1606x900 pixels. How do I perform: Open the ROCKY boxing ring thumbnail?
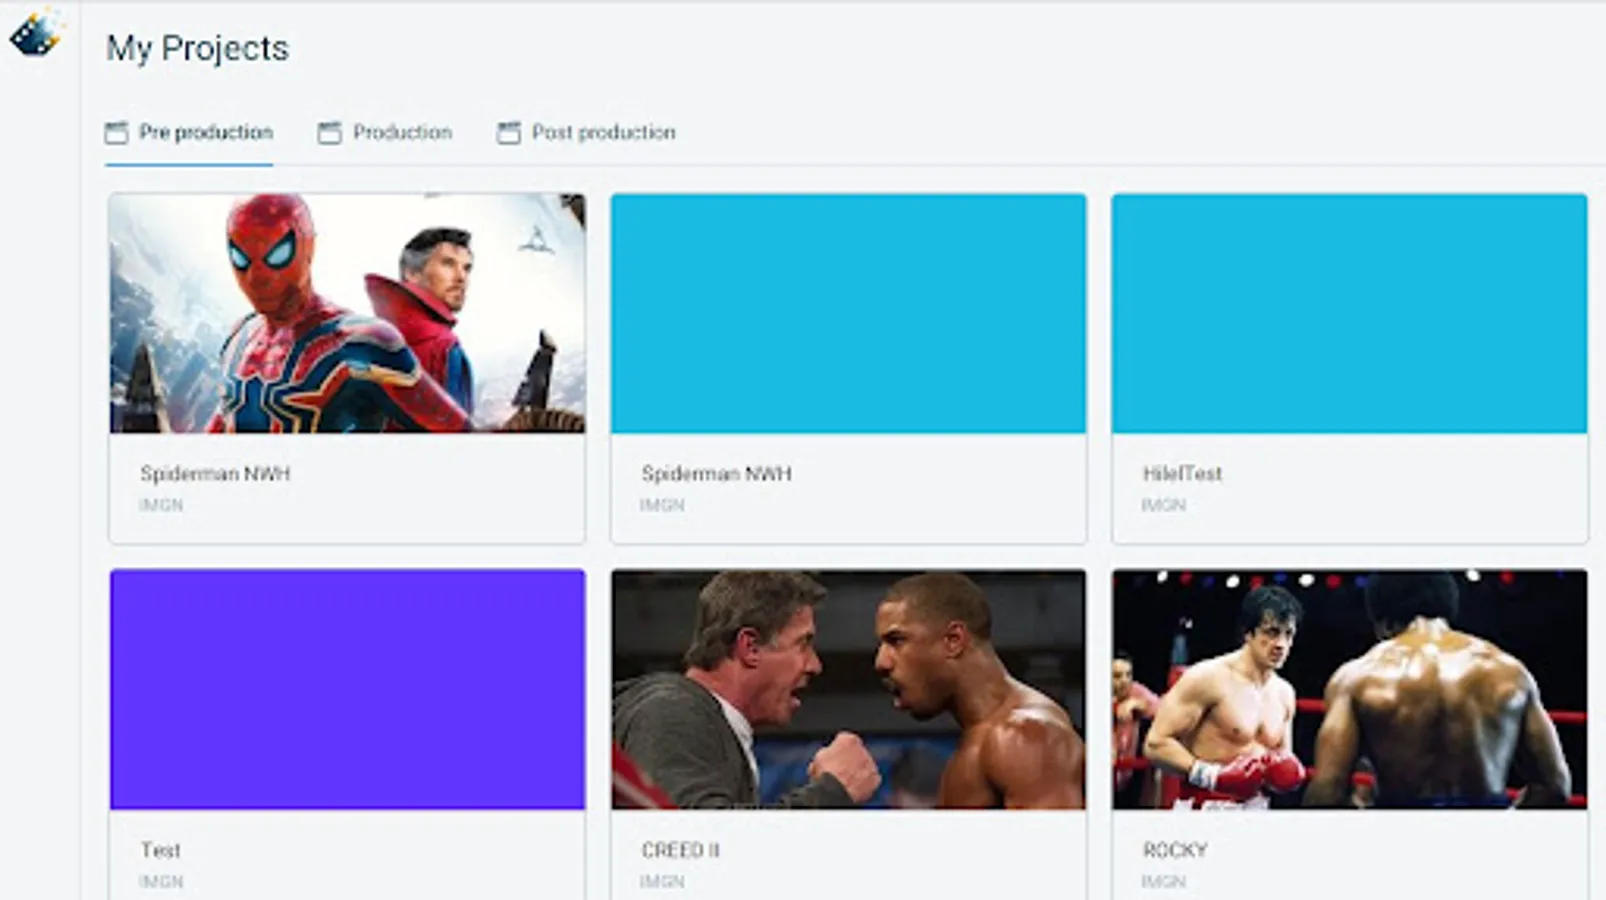pyautogui.click(x=1349, y=689)
